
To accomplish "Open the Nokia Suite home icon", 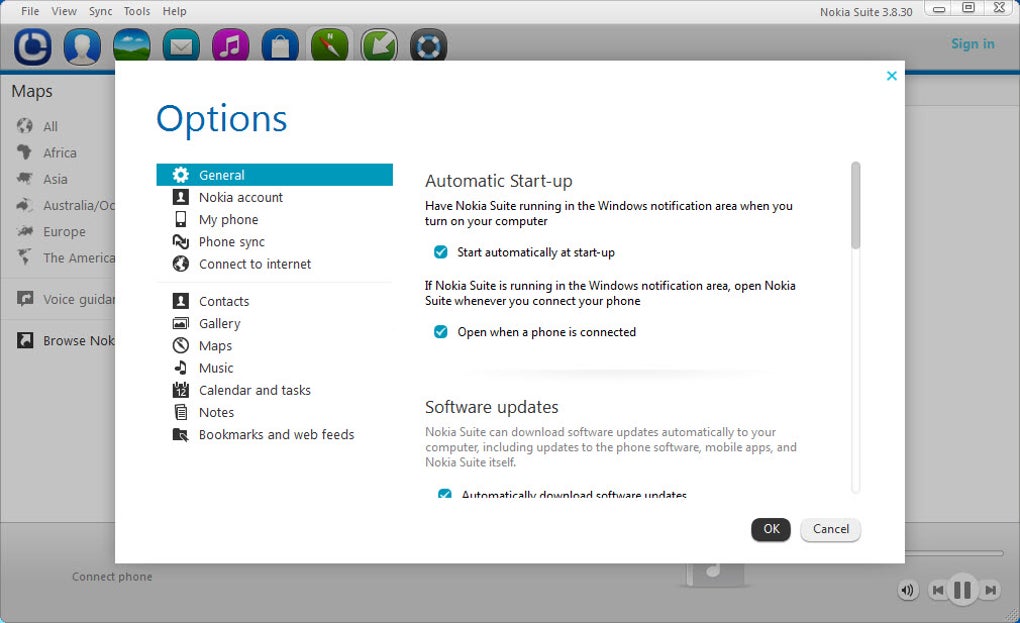I will point(33,46).
